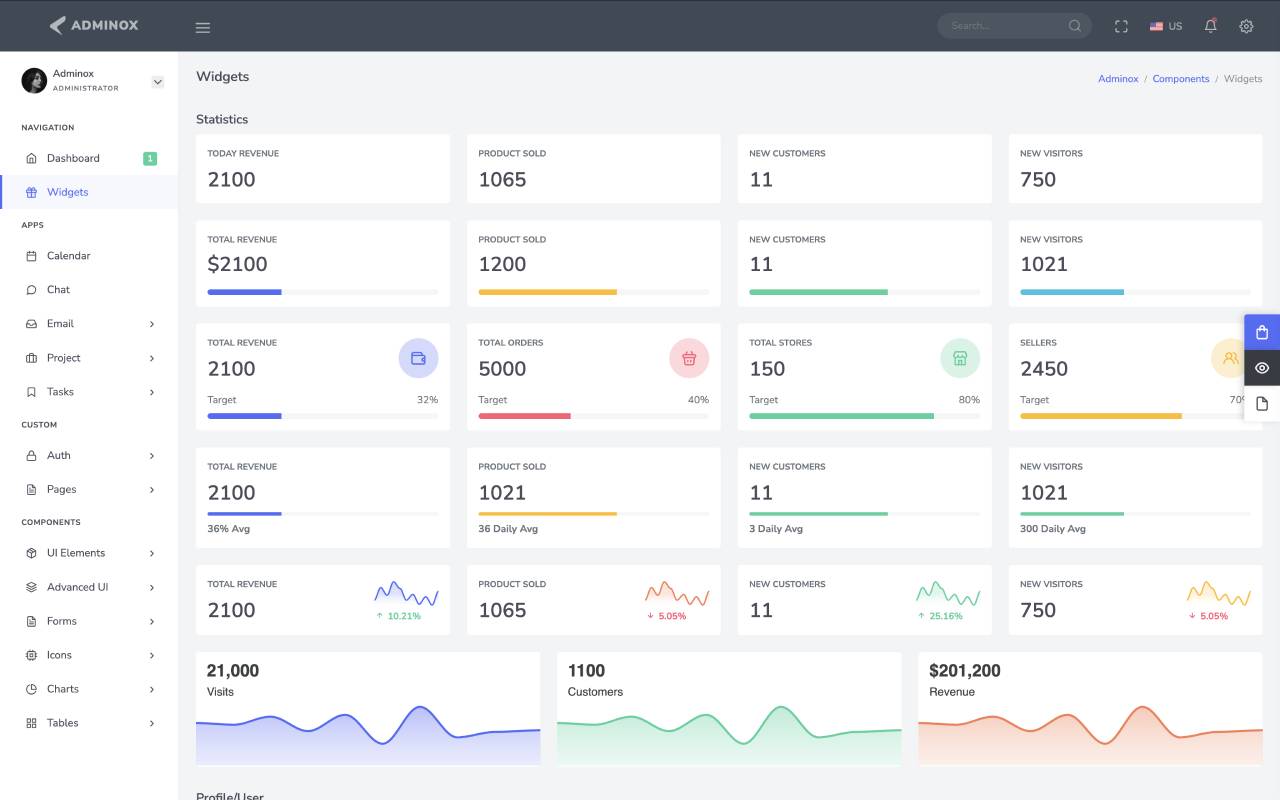Open Chat menu item
Image resolution: width=1280 pixels, height=800 pixels.
pos(89,290)
